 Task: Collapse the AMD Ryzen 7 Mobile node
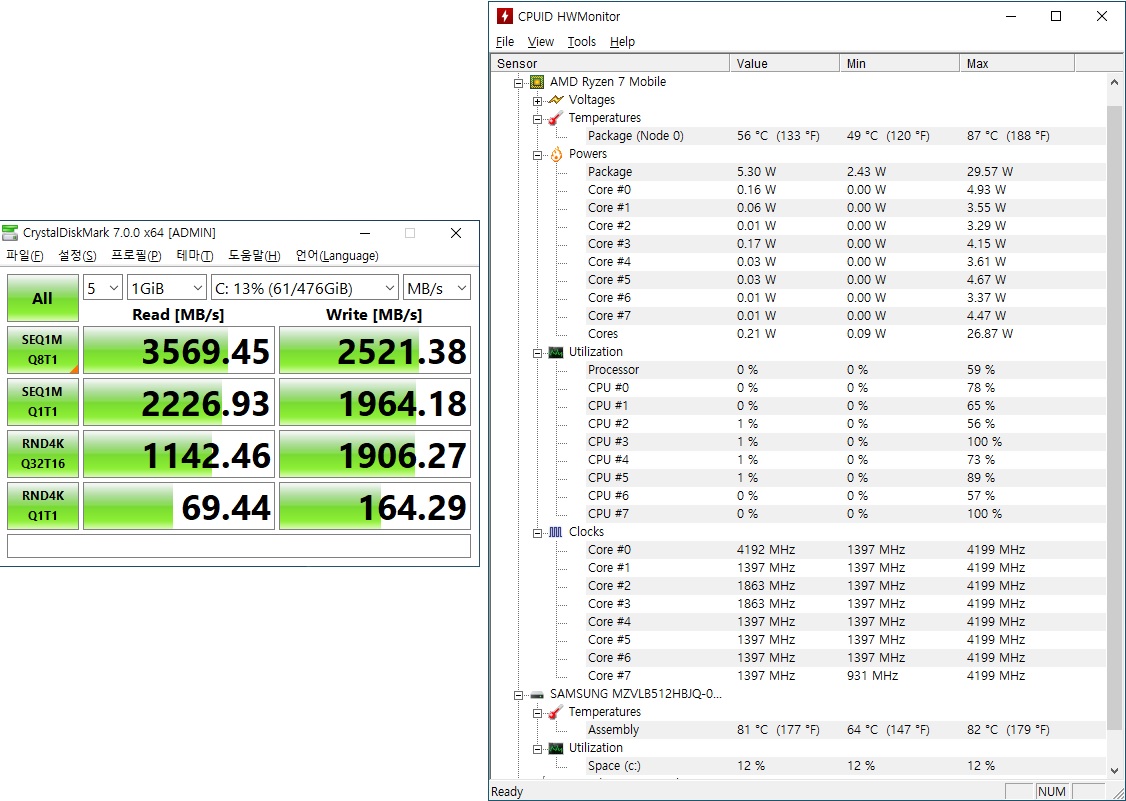pyautogui.click(x=518, y=83)
